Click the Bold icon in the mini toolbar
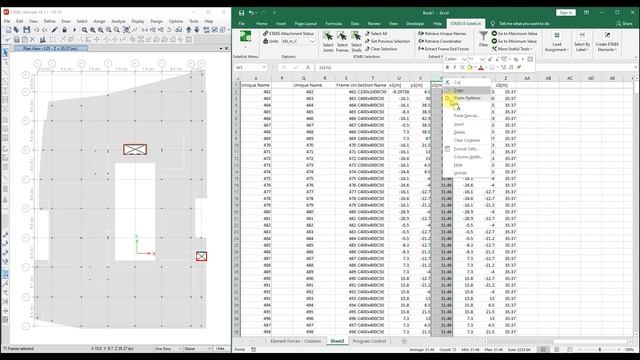 coord(447,67)
